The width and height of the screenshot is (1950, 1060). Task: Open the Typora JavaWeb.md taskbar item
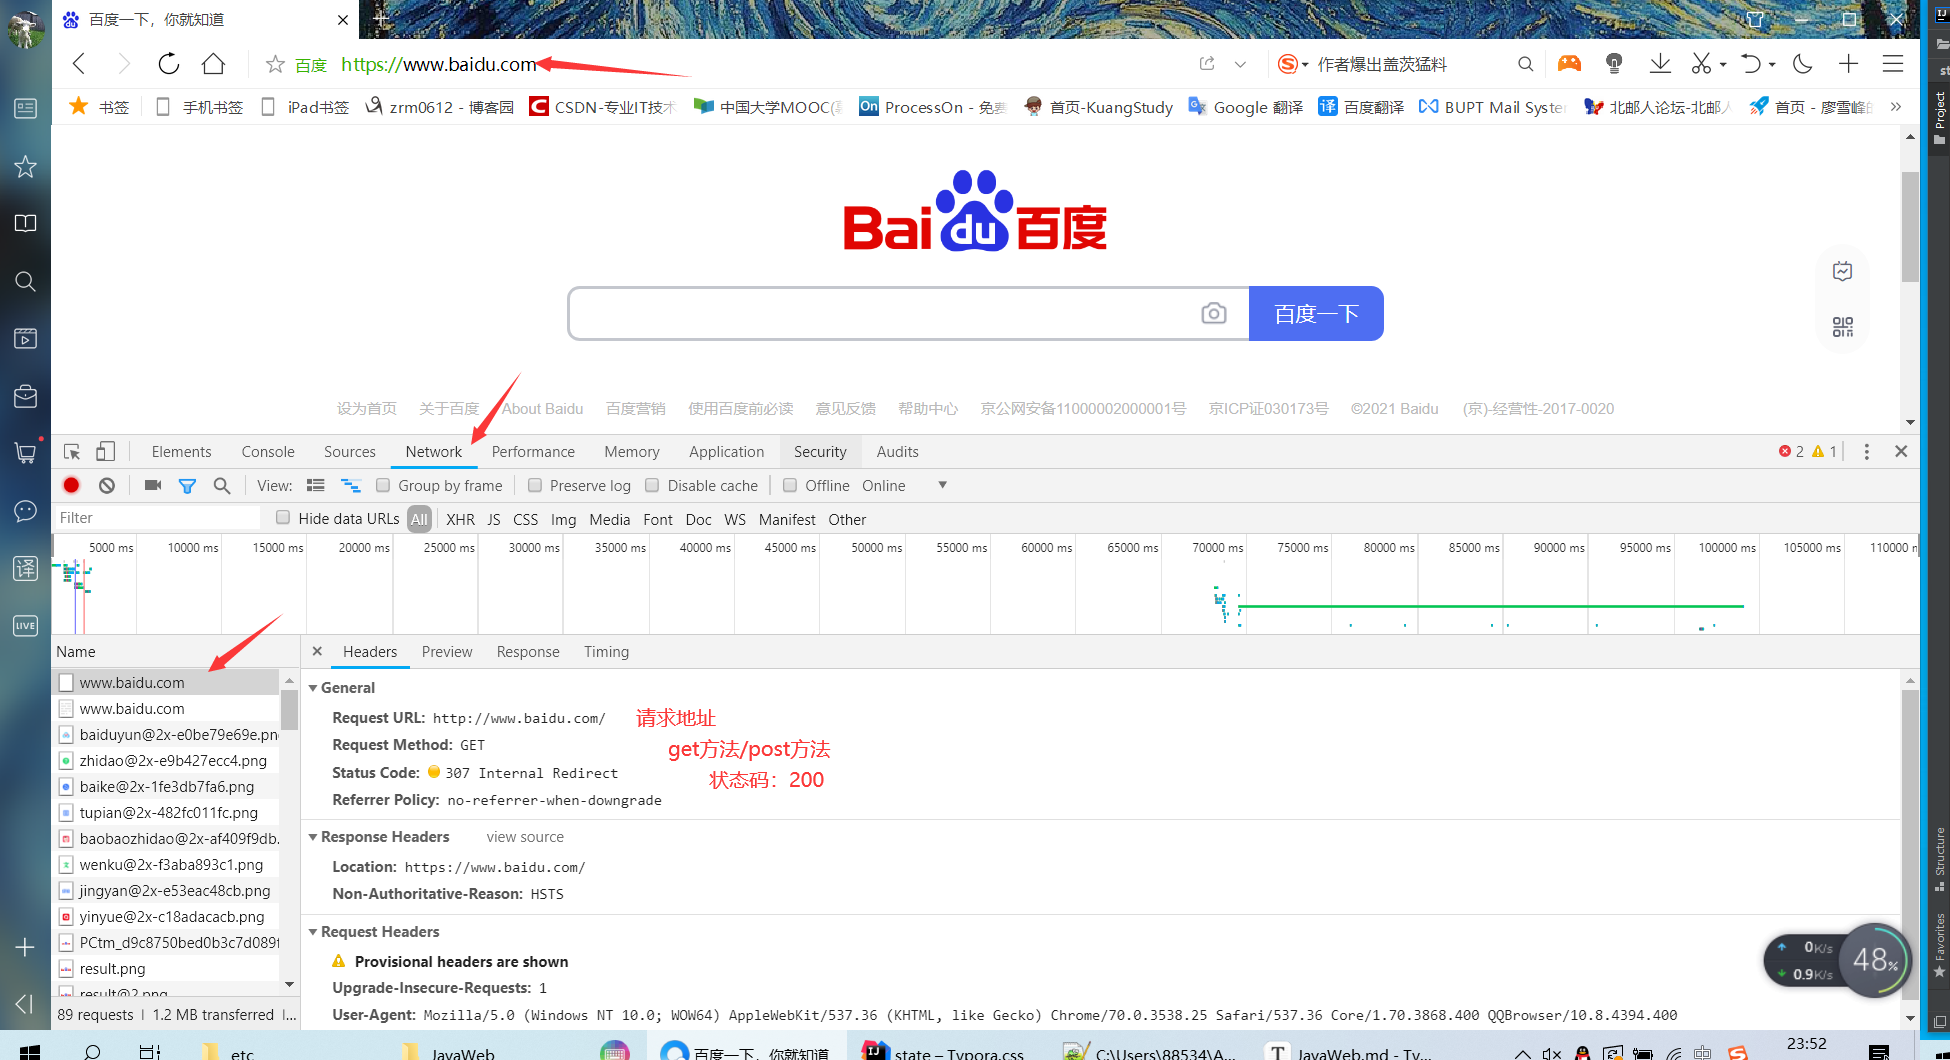(x=1348, y=1052)
